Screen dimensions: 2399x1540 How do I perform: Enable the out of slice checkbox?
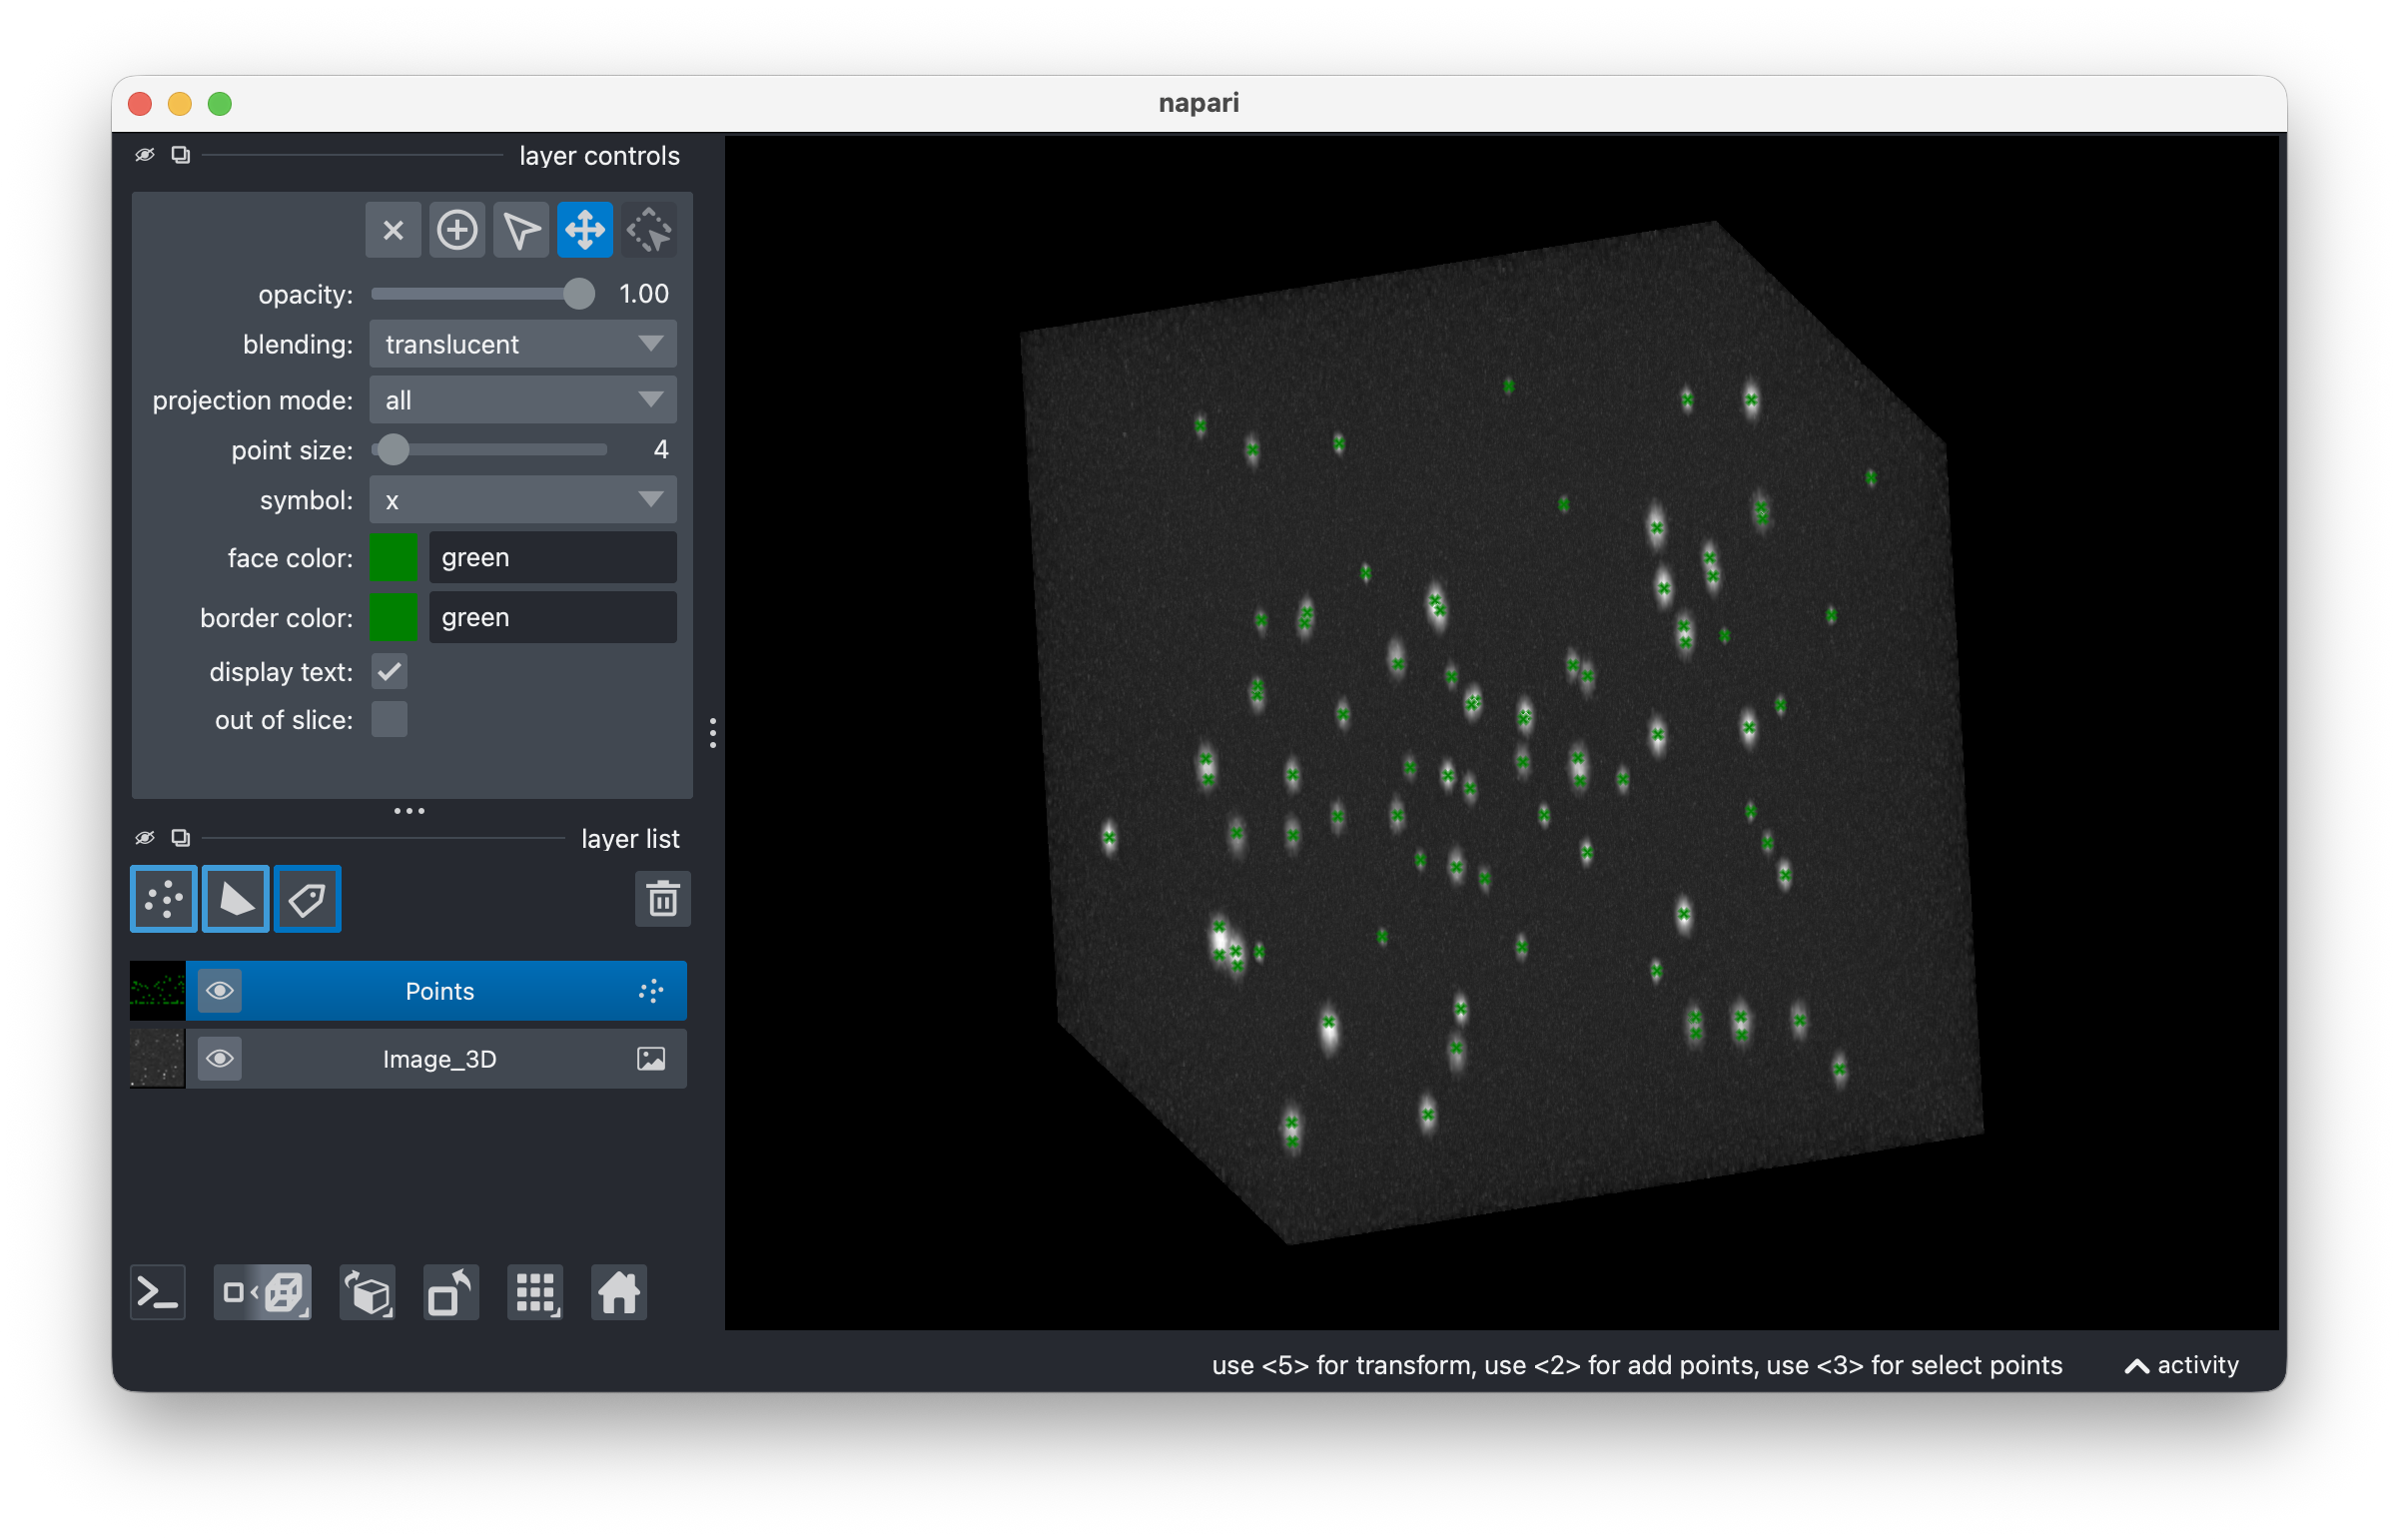[389, 720]
